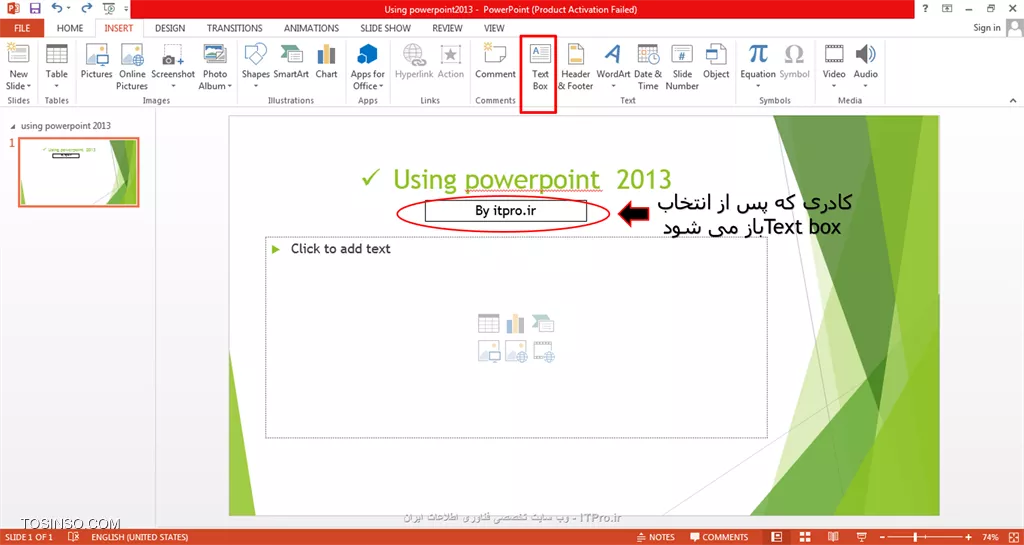Click the 74% zoom level

pyautogui.click(x=990, y=537)
